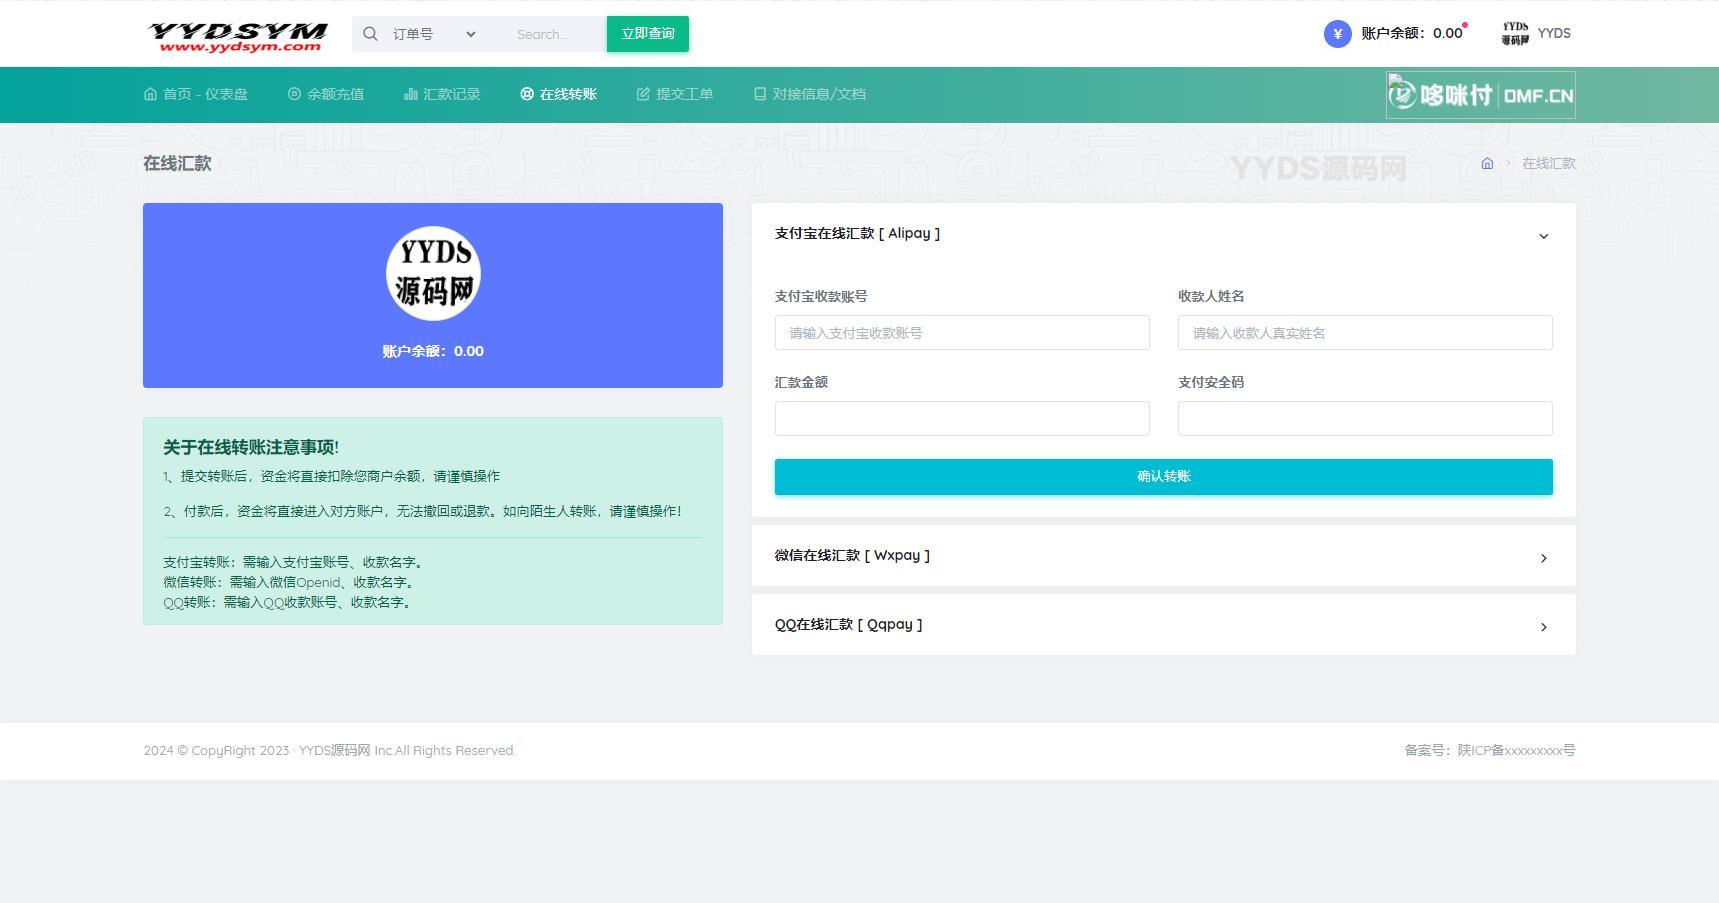The image size is (1719, 903).
Task: Open the 汇款记录 menu item
Action: [442, 94]
